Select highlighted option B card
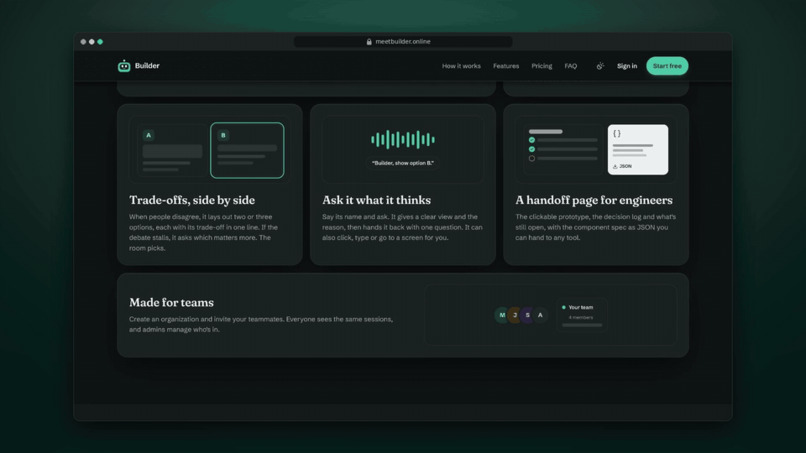 247,151
